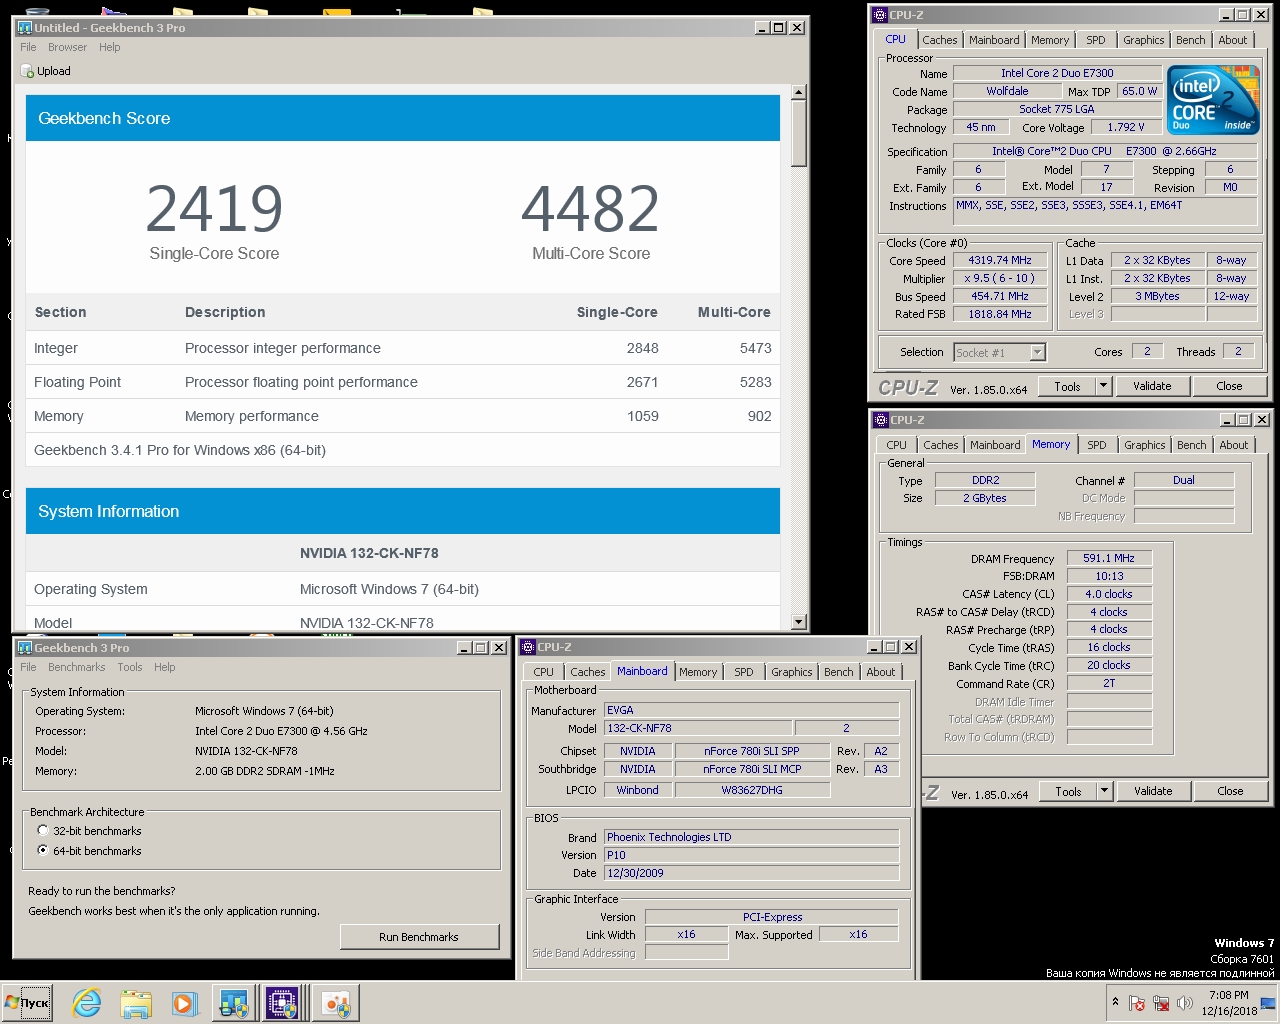Click the taskbar clock showing 7:08 PM
1280x1024 pixels.
1229,1003
